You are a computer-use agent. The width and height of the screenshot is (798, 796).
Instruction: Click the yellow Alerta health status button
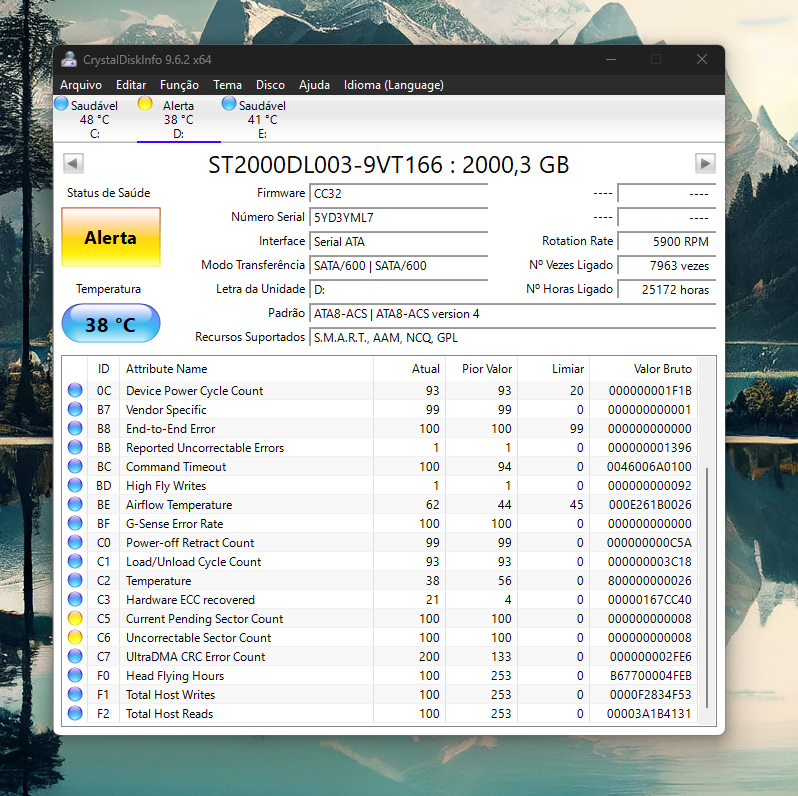pyautogui.click(x=111, y=237)
